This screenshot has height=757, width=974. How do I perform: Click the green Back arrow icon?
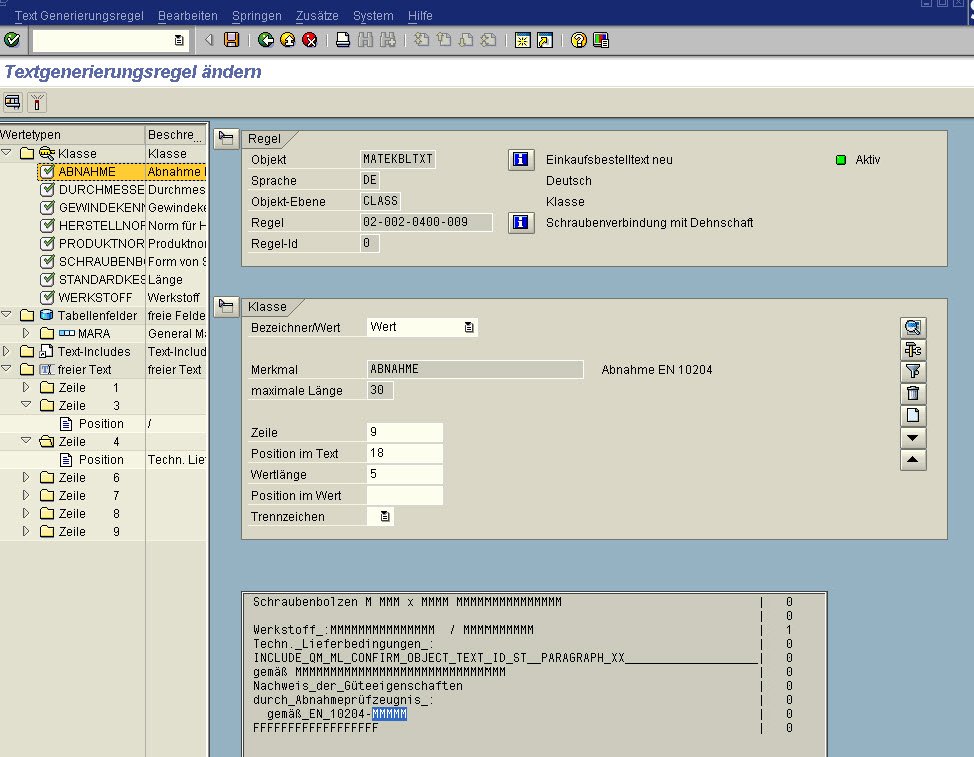[266, 40]
